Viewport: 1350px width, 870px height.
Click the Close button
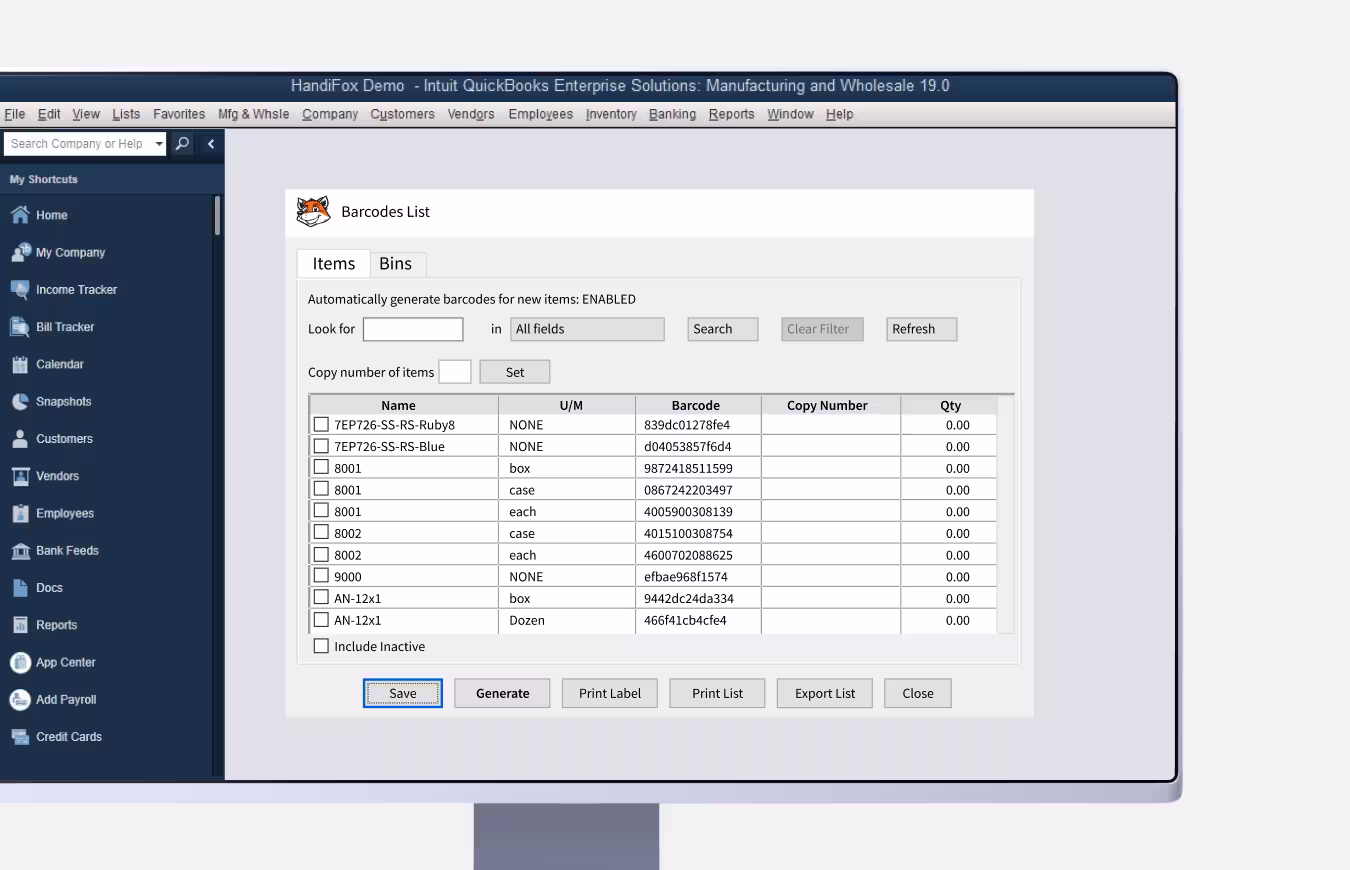(918, 693)
